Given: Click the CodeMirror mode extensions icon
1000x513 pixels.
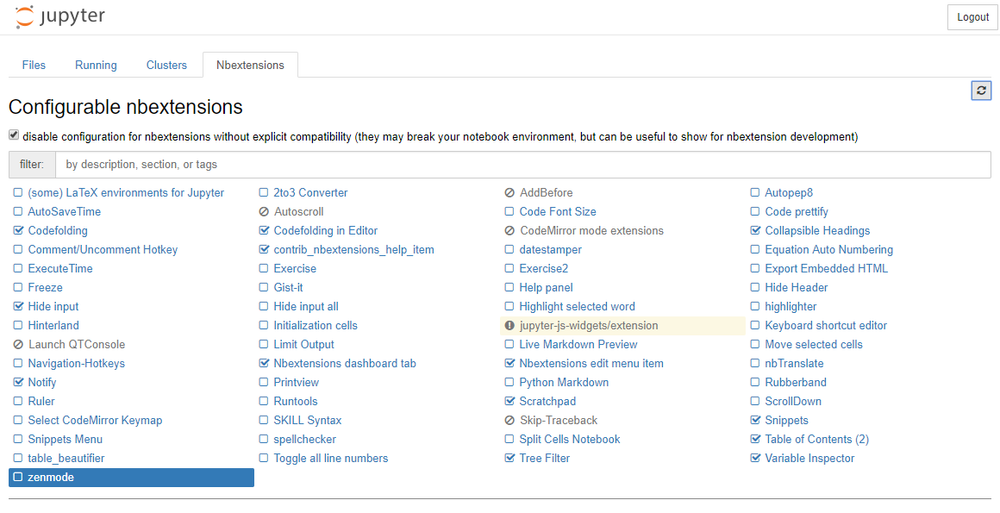Looking at the screenshot, I should coord(510,231).
